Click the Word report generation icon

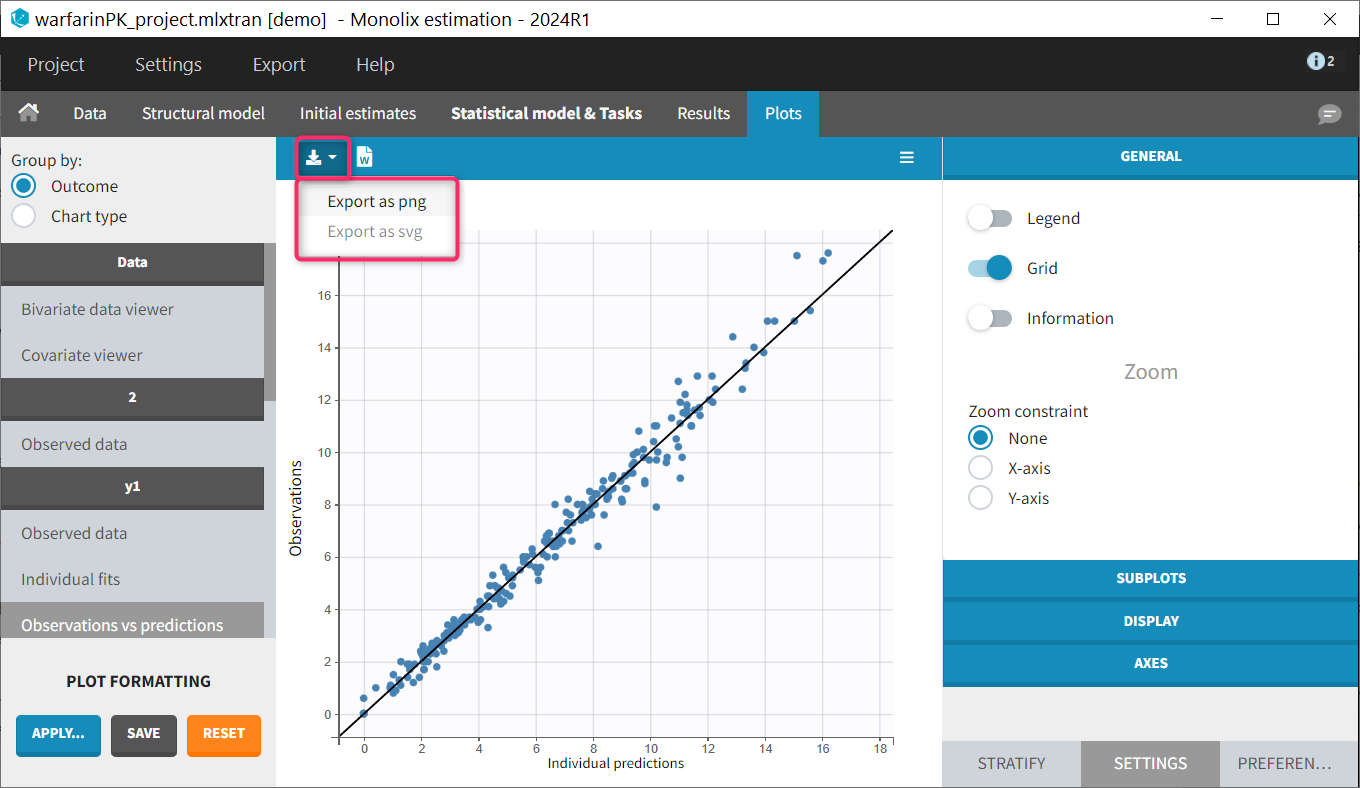coord(365,157)
